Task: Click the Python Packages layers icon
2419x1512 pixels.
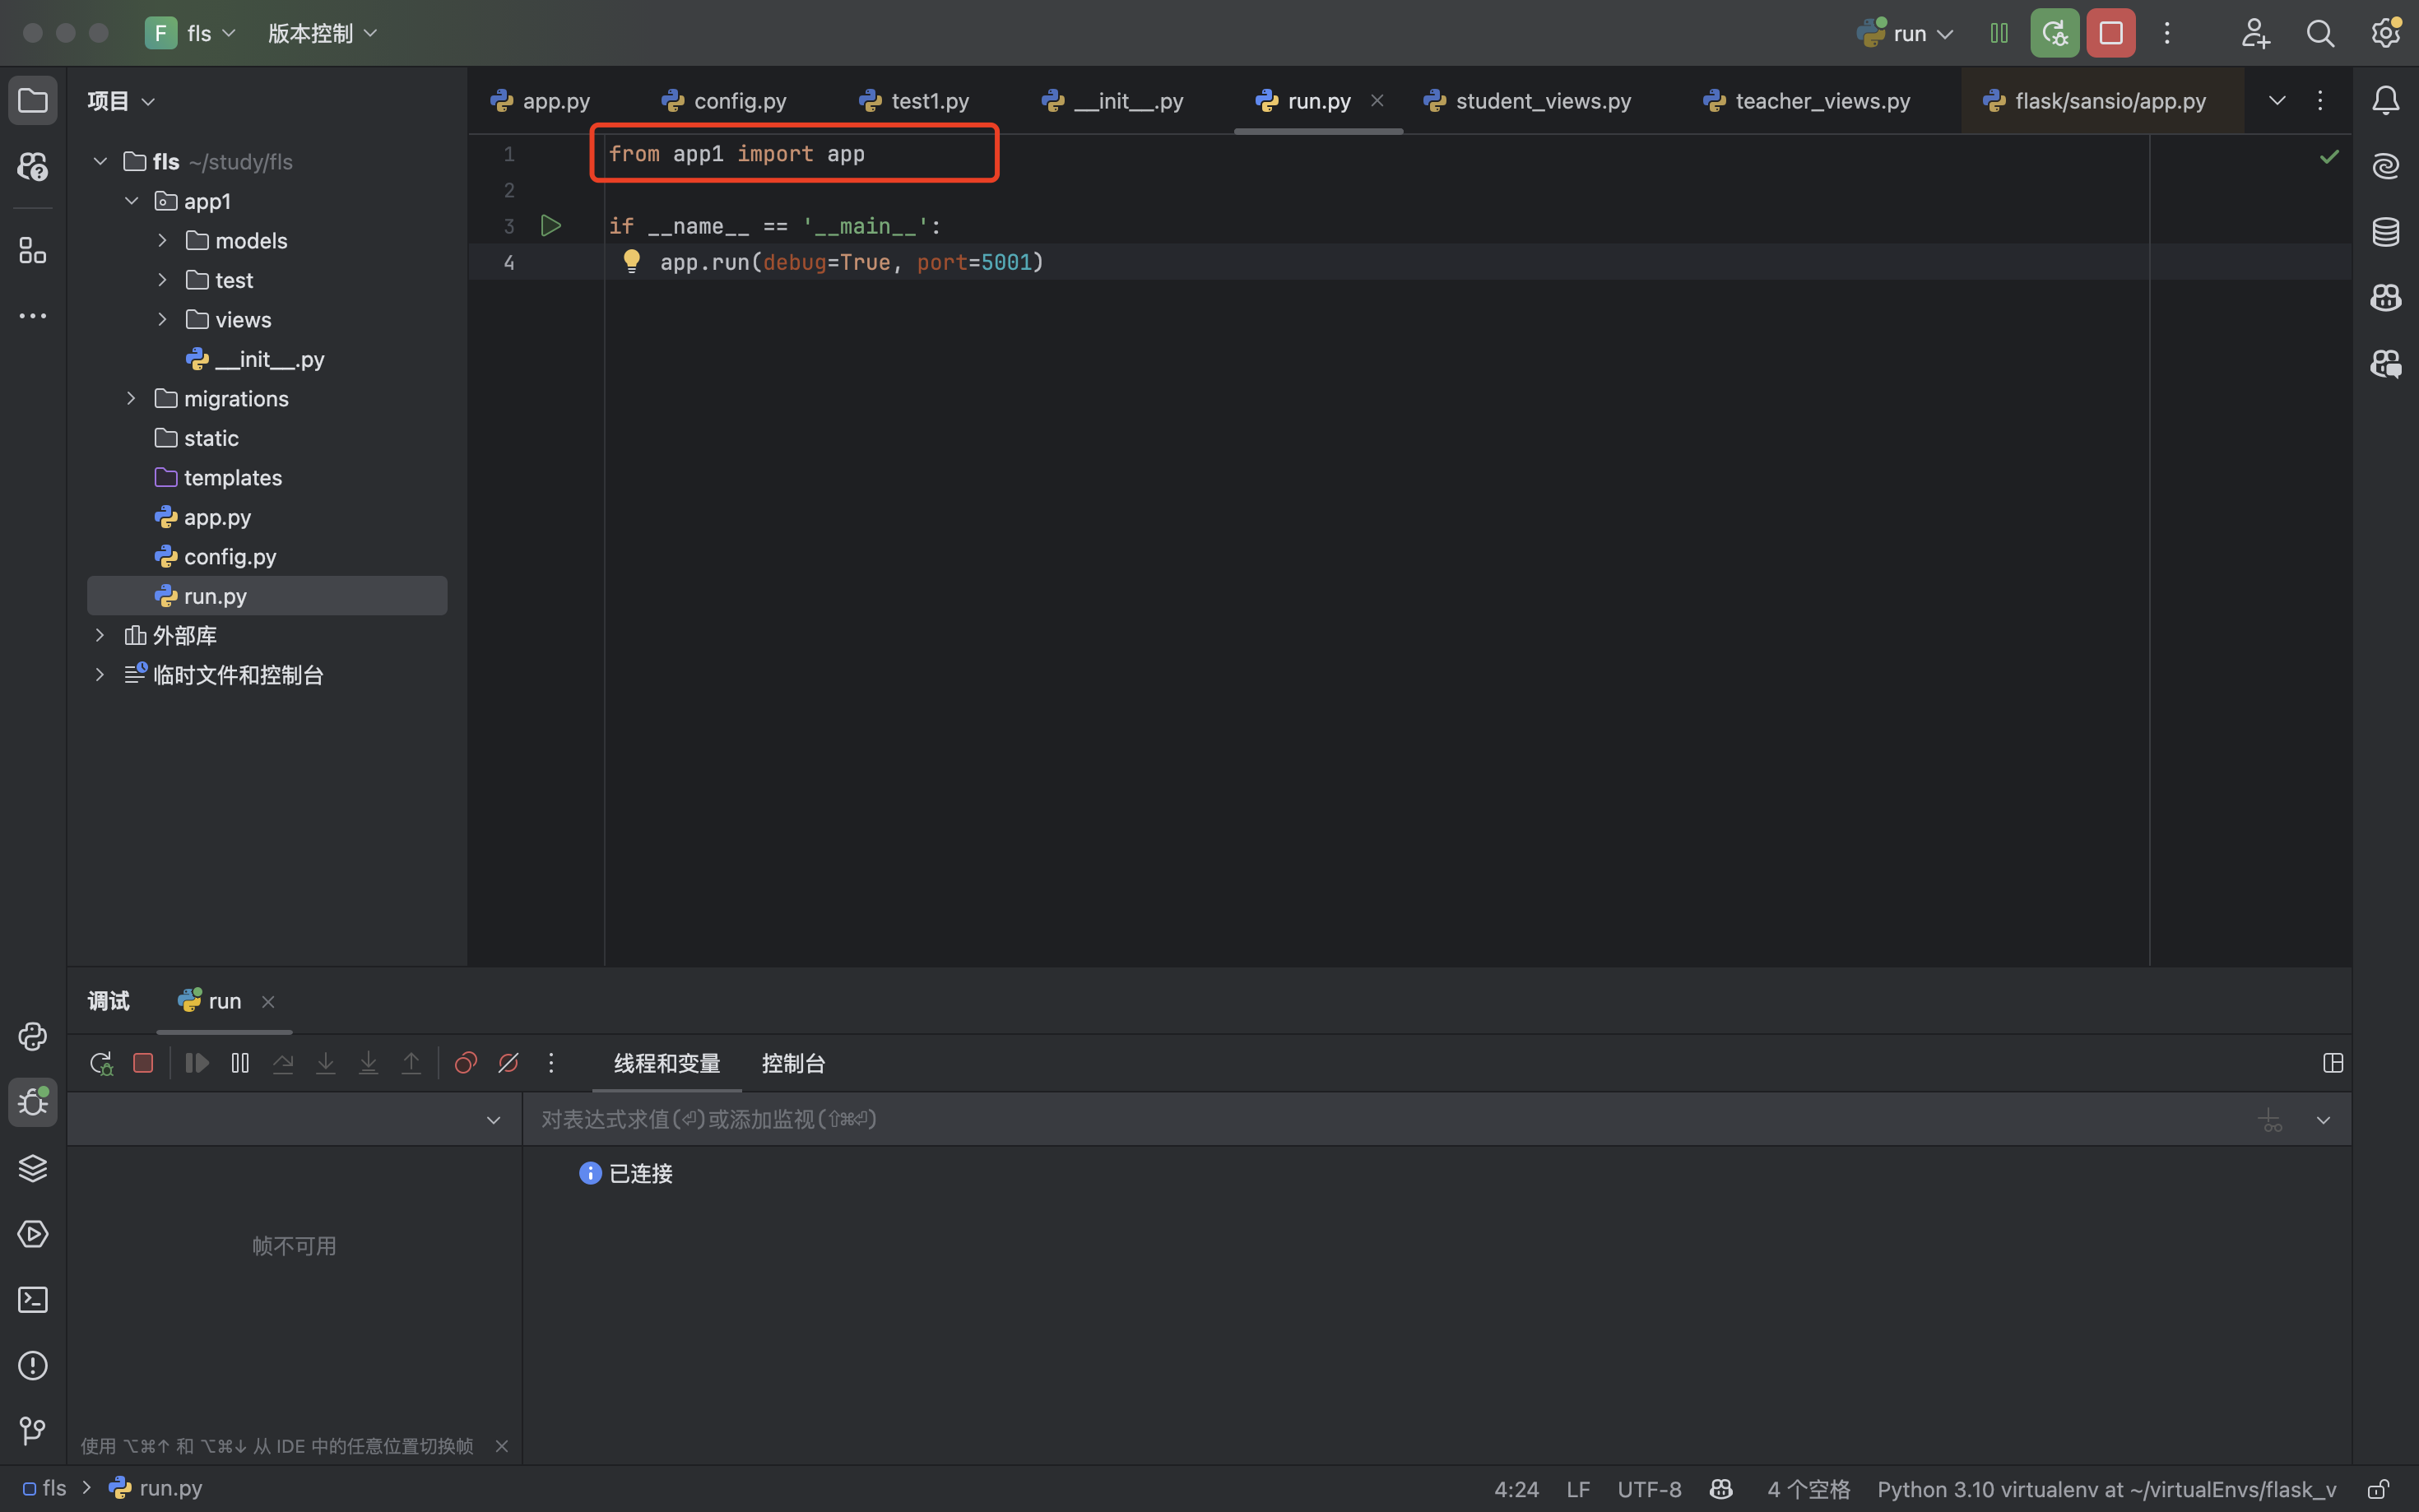Action: (33, 1168)
